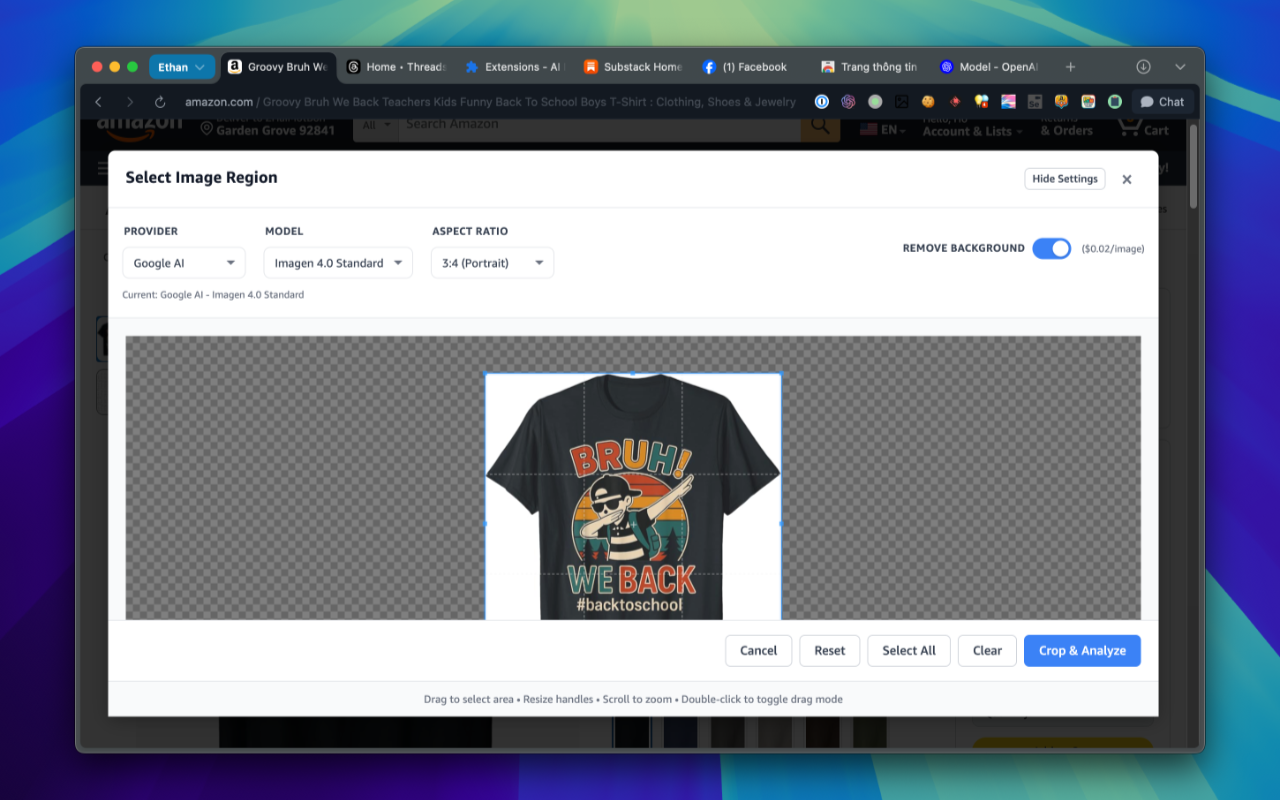The height and width of the screenshot is (800, 1280).
Task: Switch to the Home • Threads tab
Action: [395, 67]
